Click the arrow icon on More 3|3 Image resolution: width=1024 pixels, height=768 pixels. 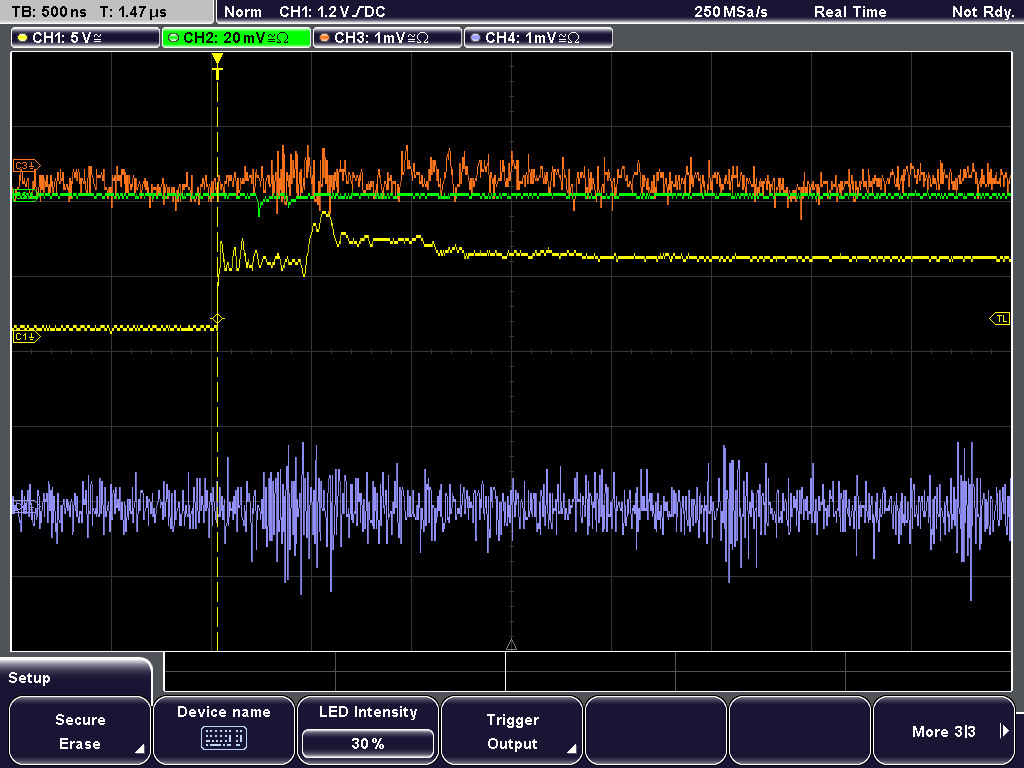click(x=1004, y=731)
